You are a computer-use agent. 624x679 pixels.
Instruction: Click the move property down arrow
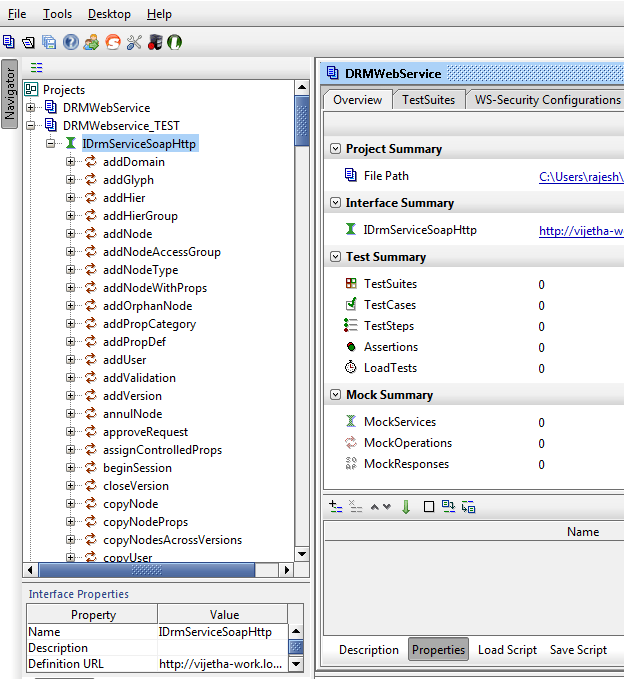click(387, 507)
